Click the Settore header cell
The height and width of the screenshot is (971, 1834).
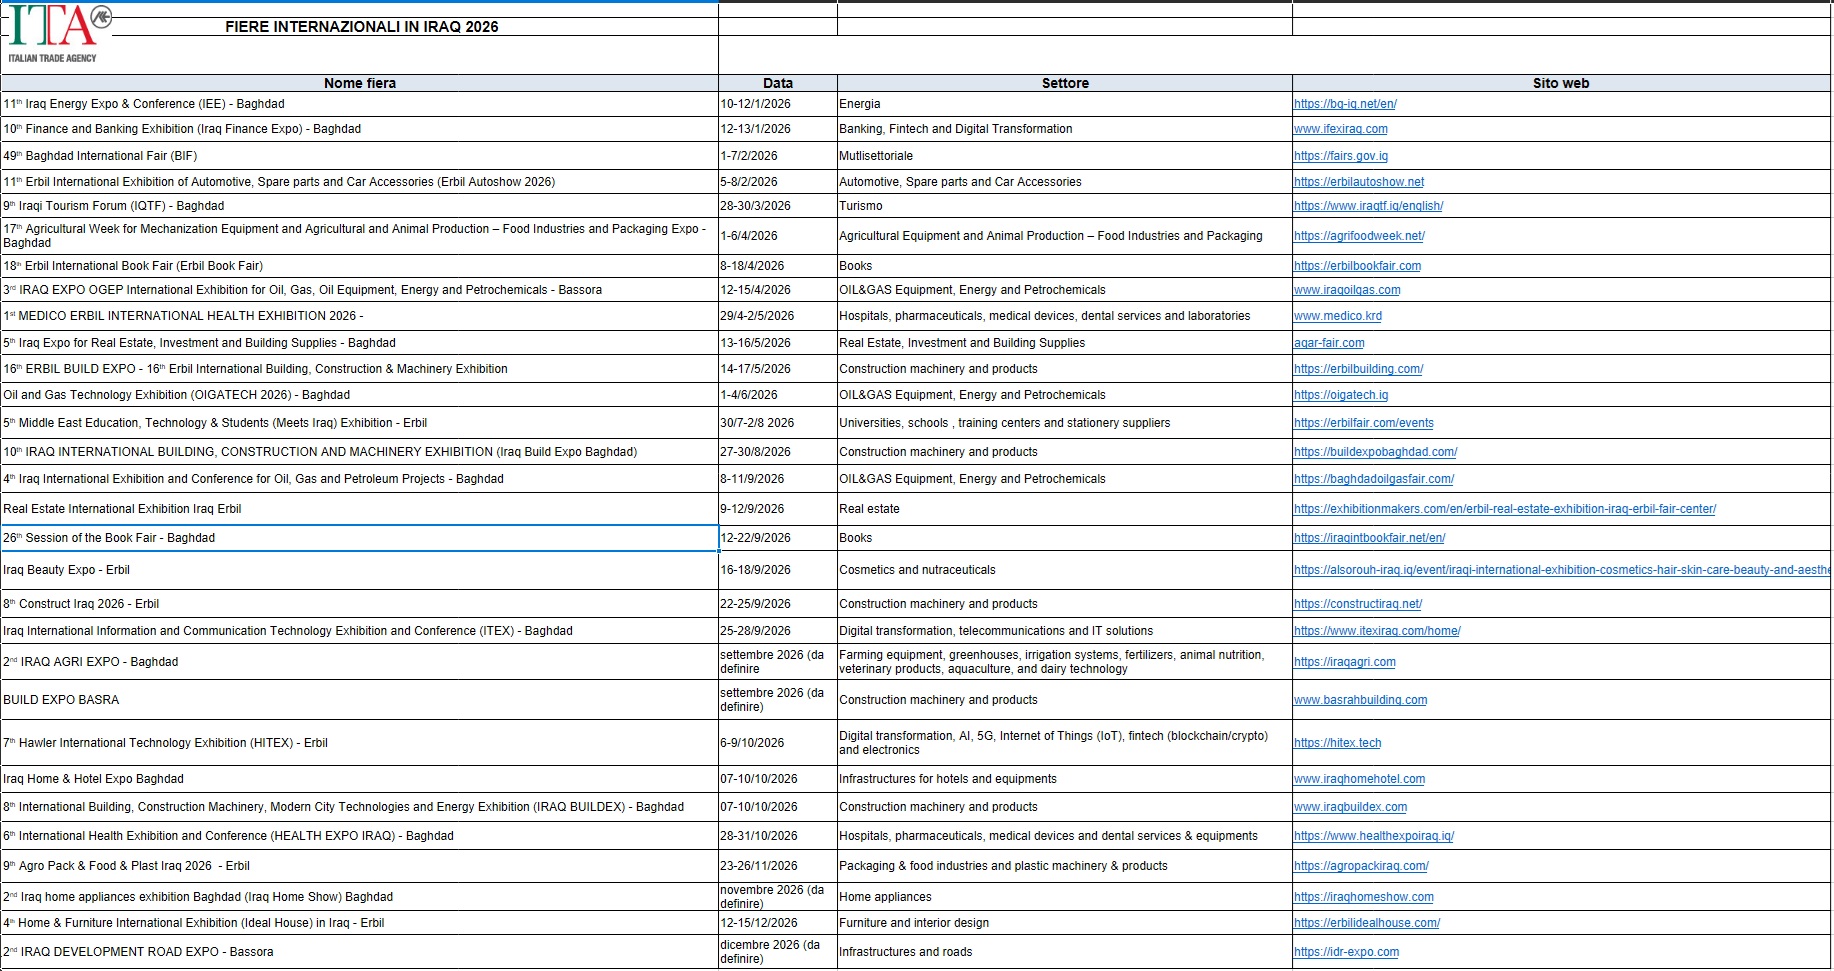[x=1064, y=83]
